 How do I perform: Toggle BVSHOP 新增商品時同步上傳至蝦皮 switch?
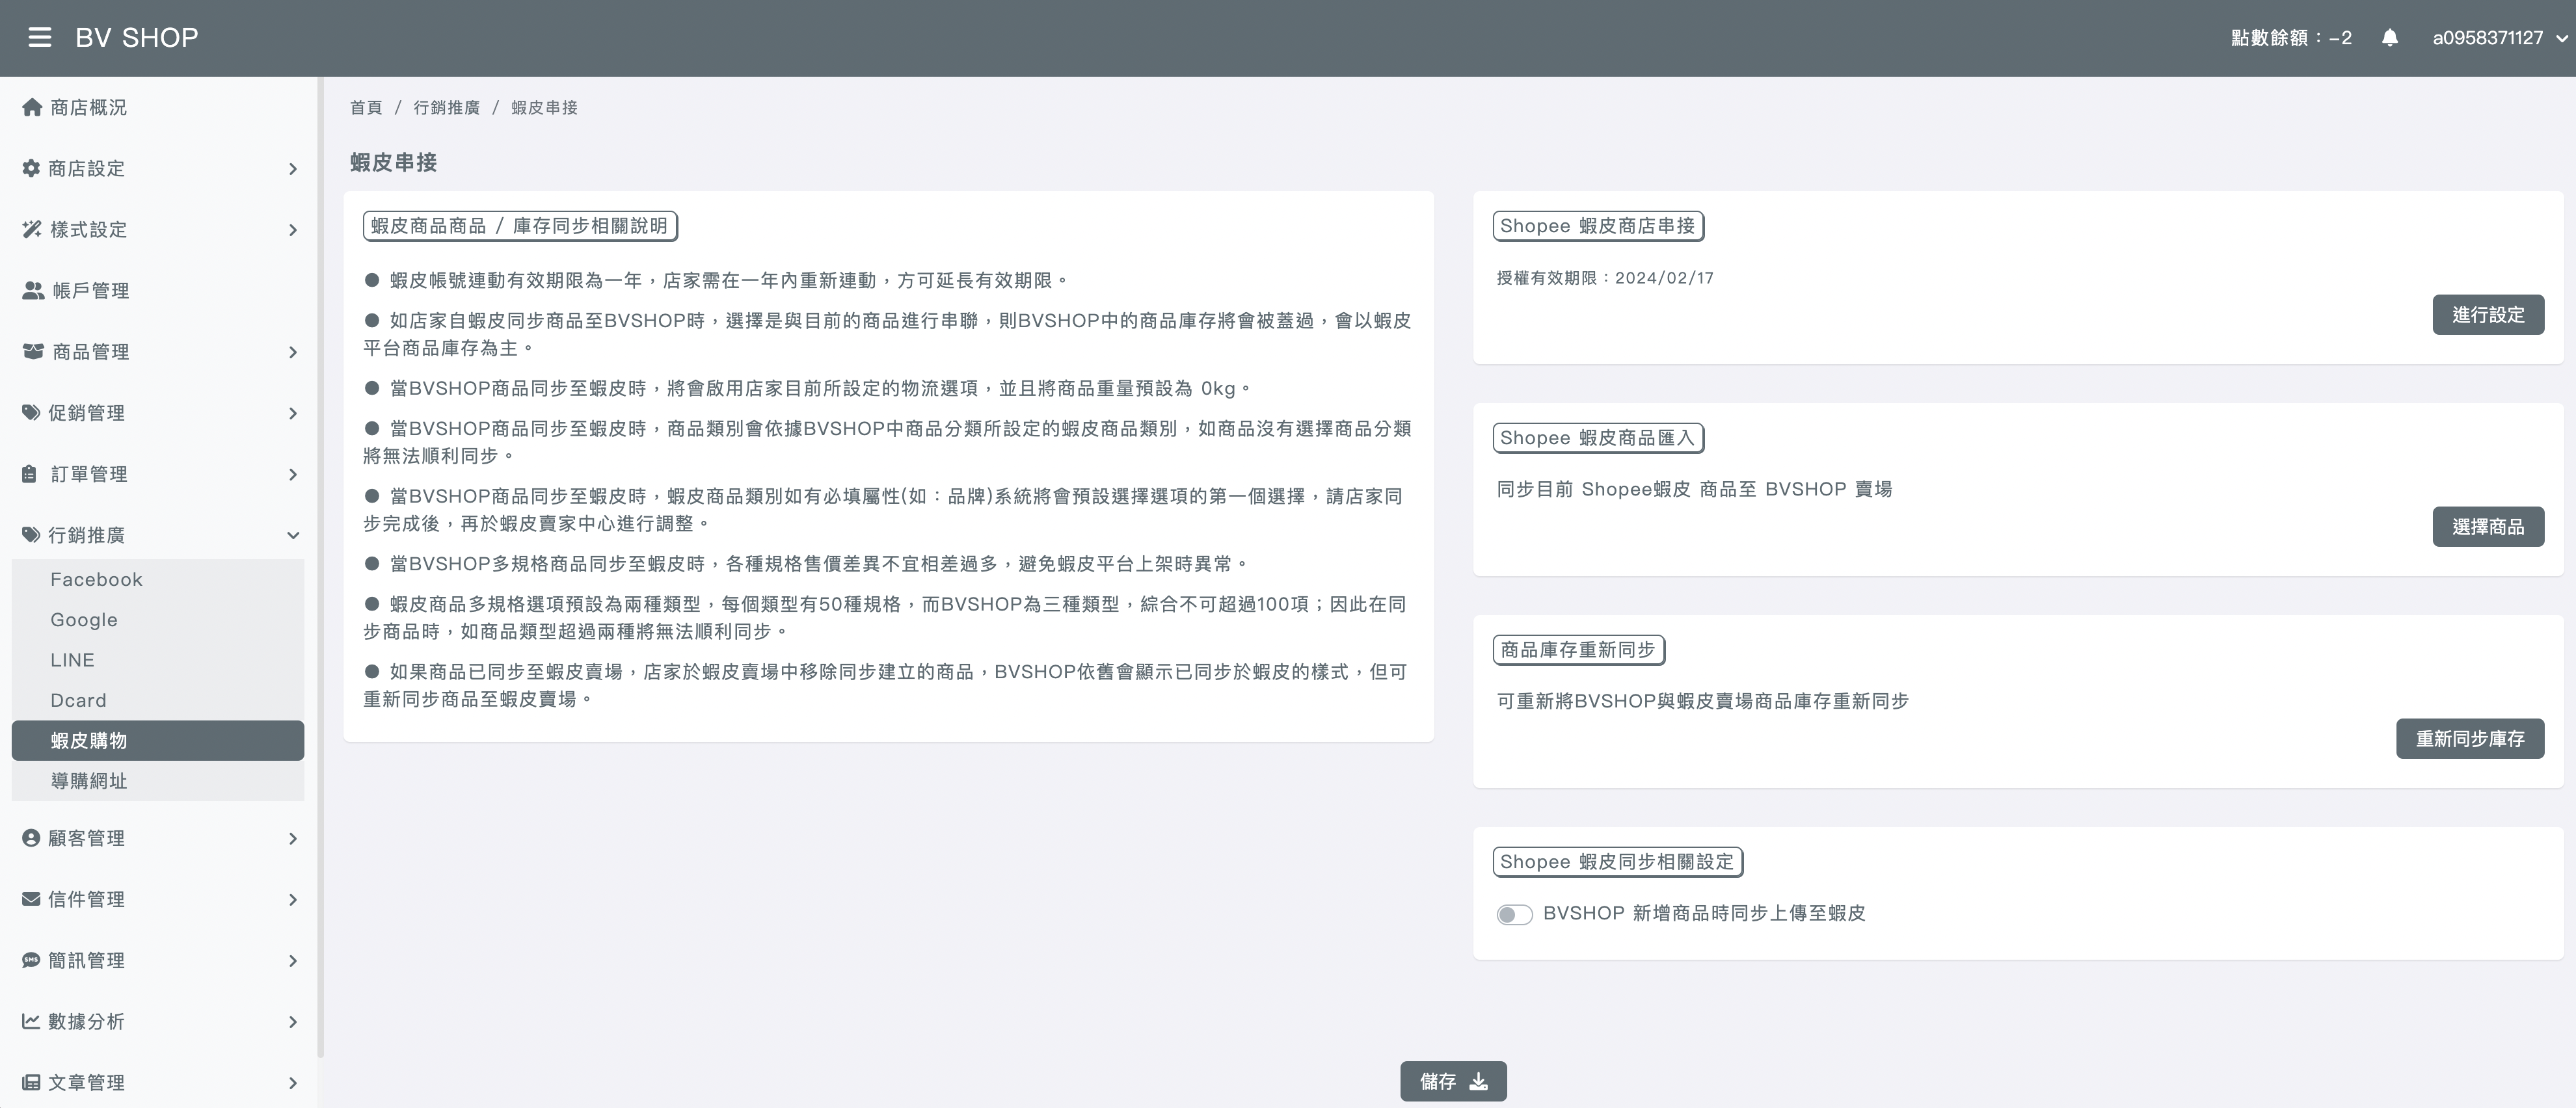[1514, 914]
